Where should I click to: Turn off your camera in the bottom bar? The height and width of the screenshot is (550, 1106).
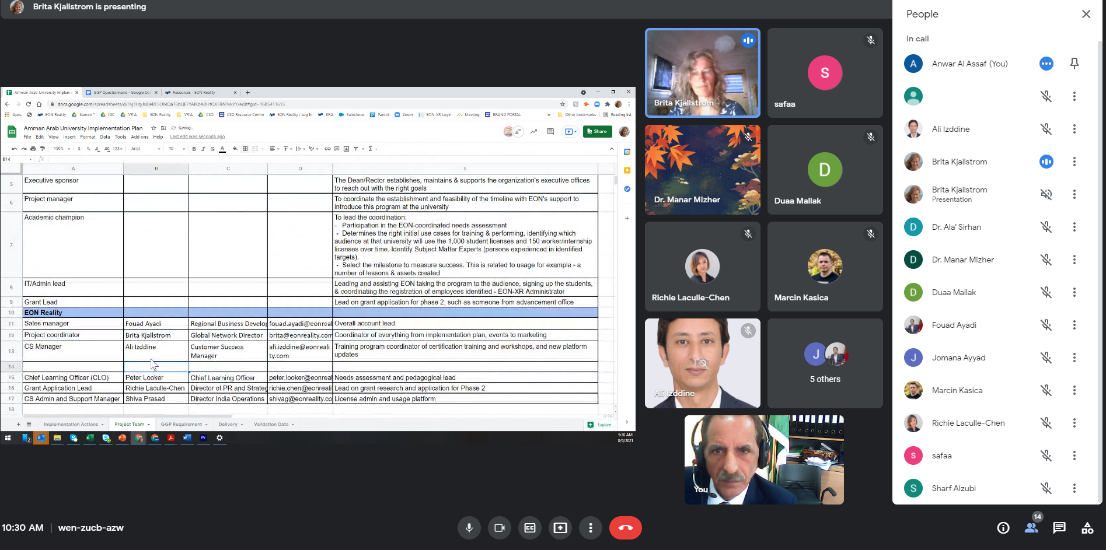point(499,527)
